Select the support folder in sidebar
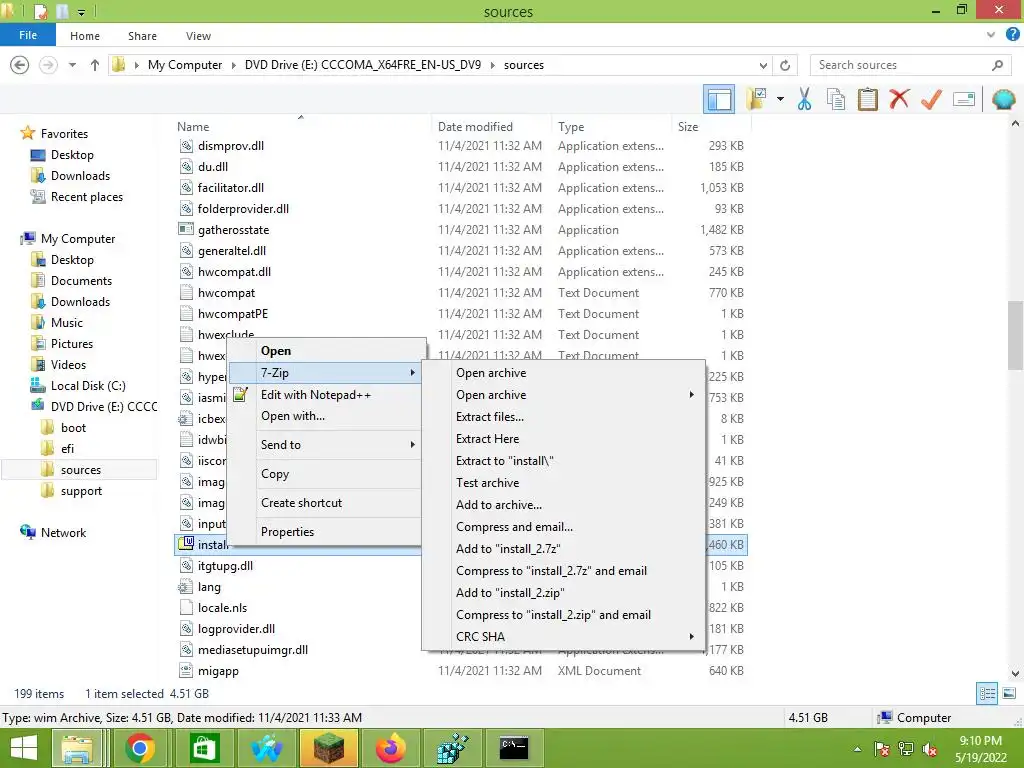 point(81,491)
